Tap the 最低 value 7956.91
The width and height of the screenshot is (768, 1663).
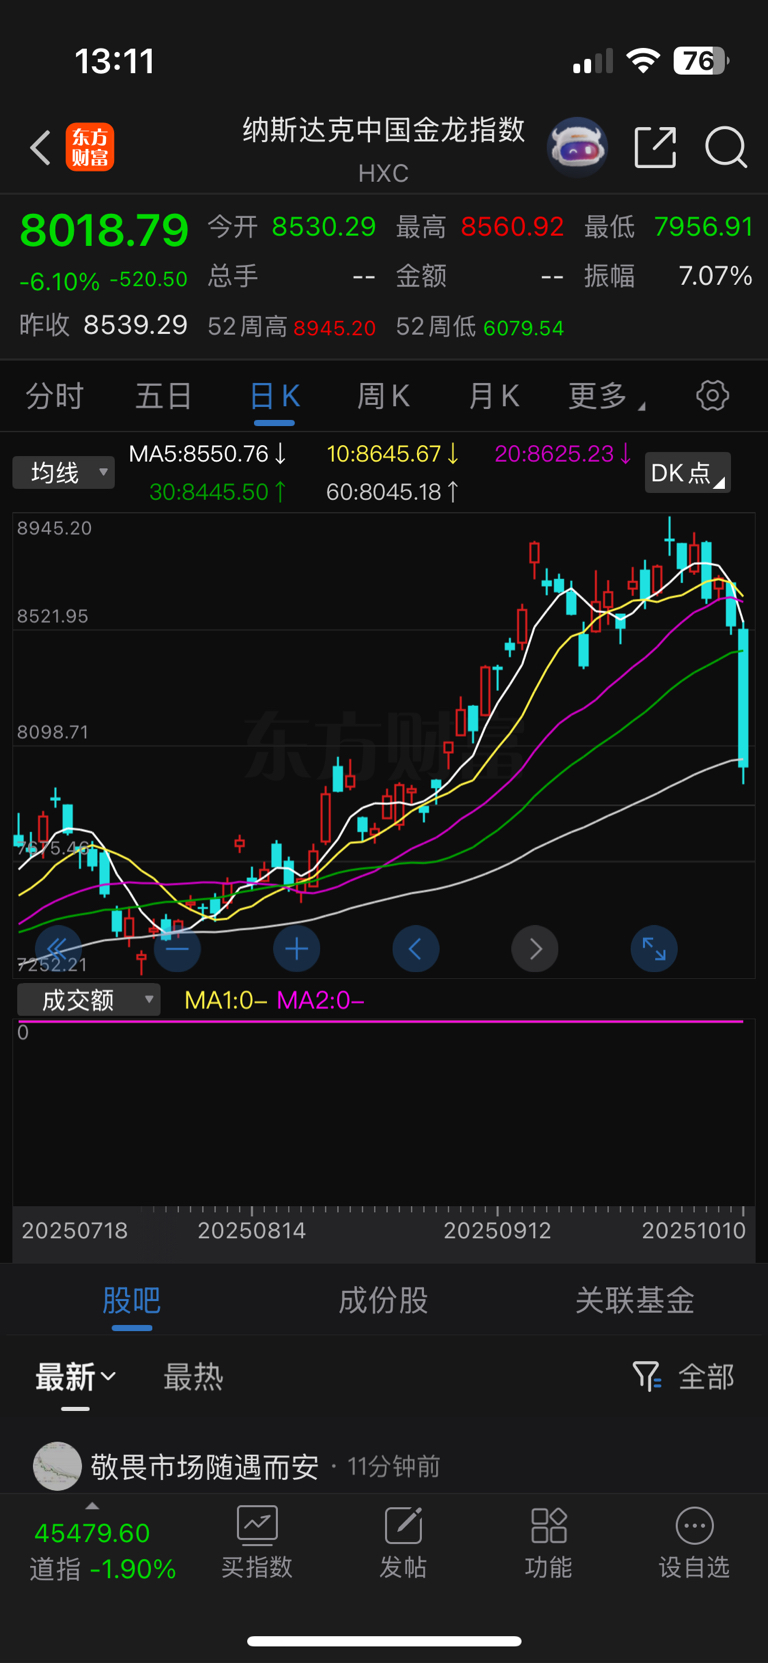(x=703, y=227)
